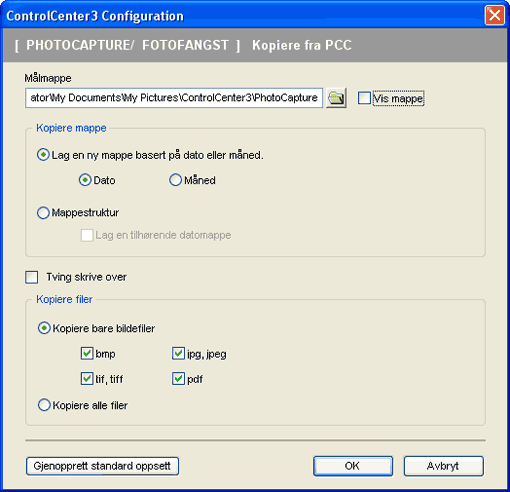Screen dimensions: 510x492
Task: Click the browse folder icon next to Målmappe
Action: (336, 98)
